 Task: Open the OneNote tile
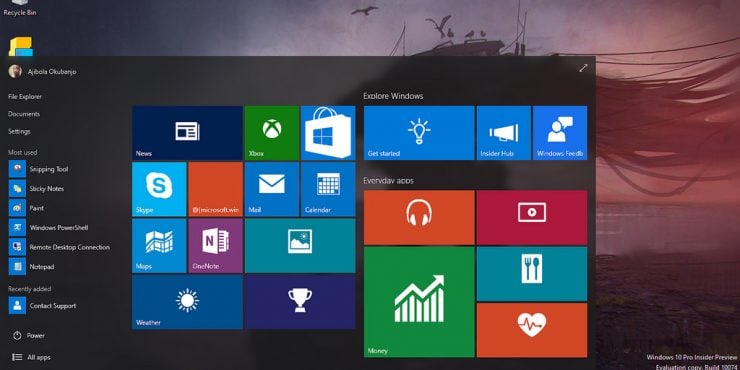pyautogui.click(x=216, y=245)
